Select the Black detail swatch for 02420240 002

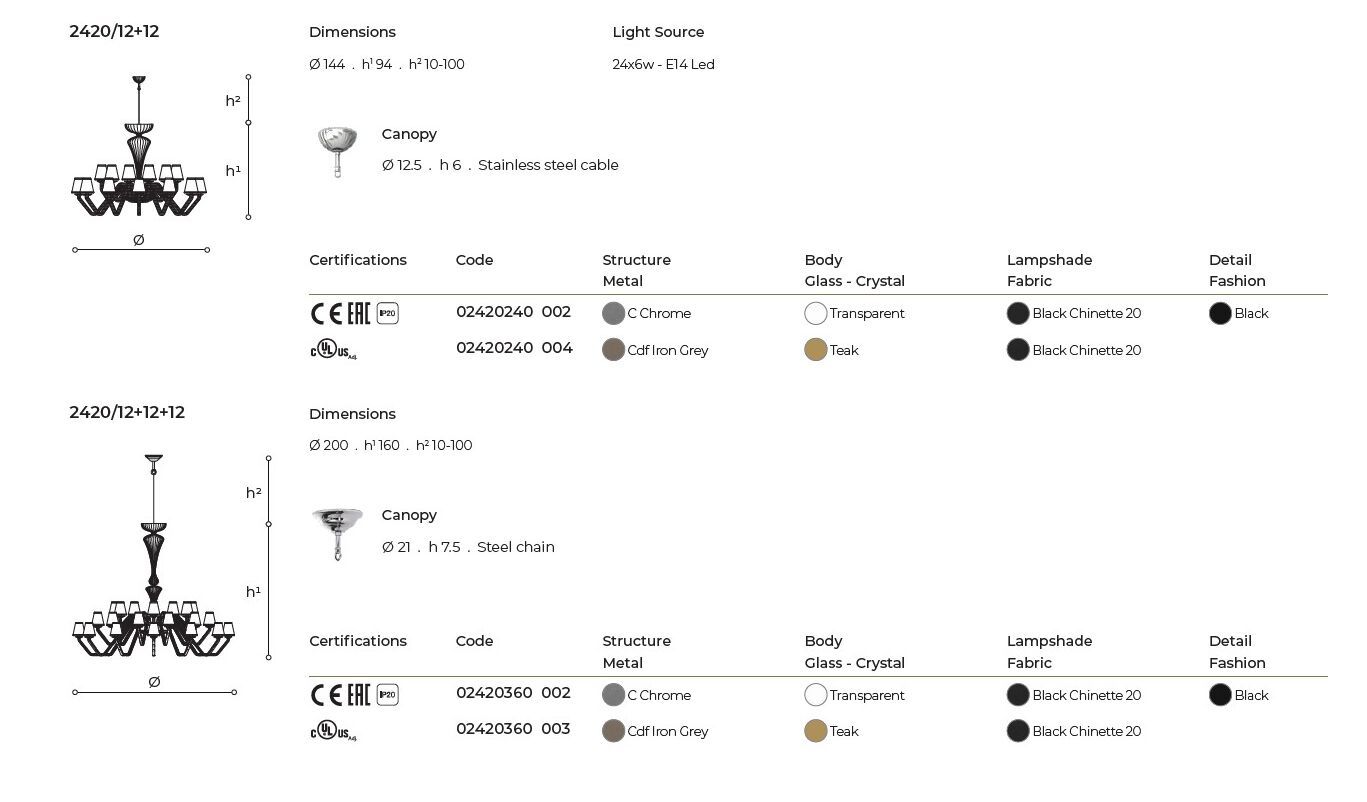[x=1220, y=314]
